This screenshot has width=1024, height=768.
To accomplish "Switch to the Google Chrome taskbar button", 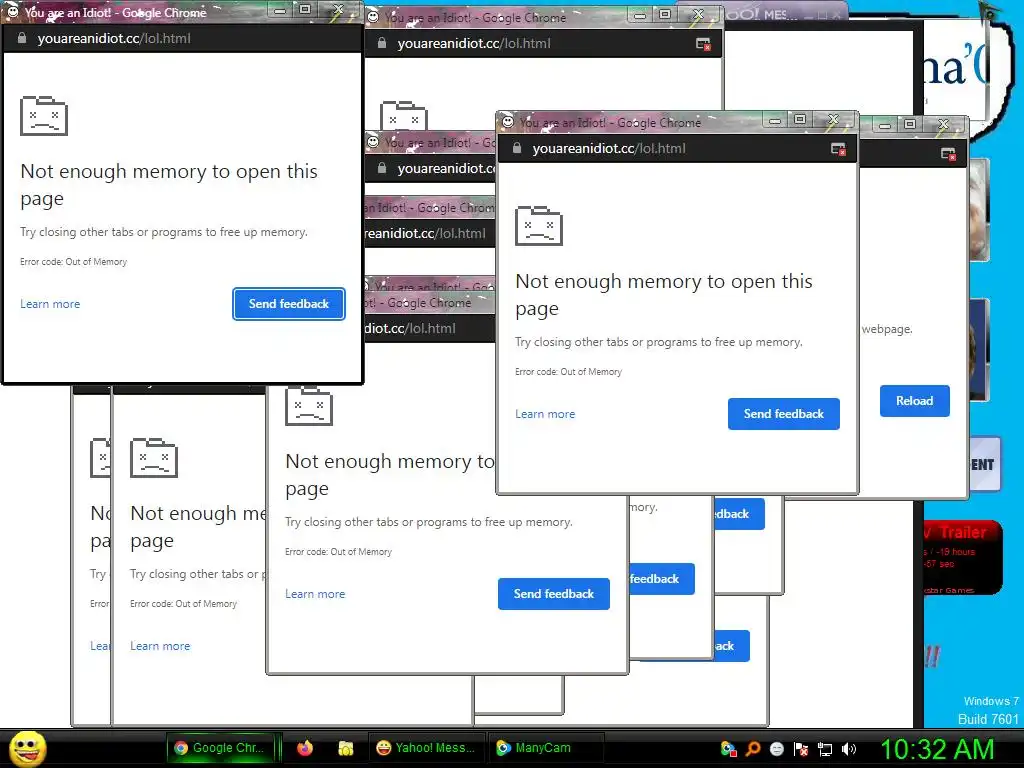I will (220, 748).
